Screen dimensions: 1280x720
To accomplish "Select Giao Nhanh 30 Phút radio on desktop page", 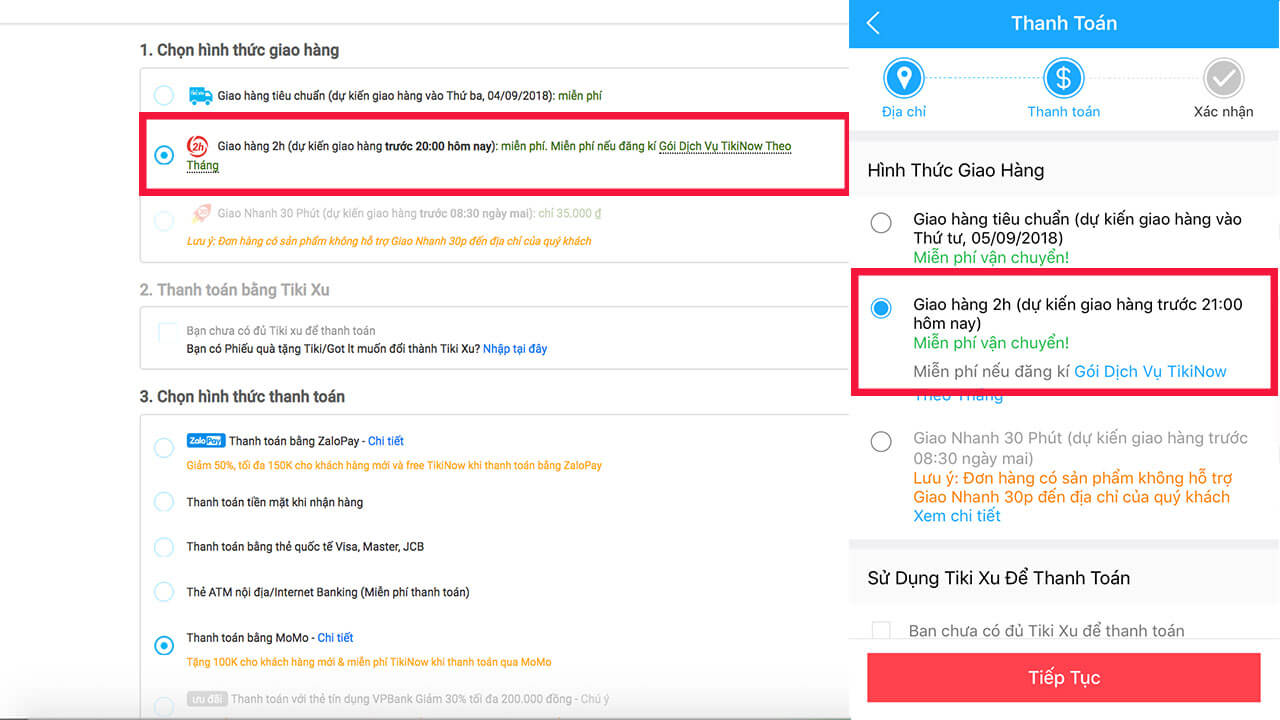I will coord(163,221).
